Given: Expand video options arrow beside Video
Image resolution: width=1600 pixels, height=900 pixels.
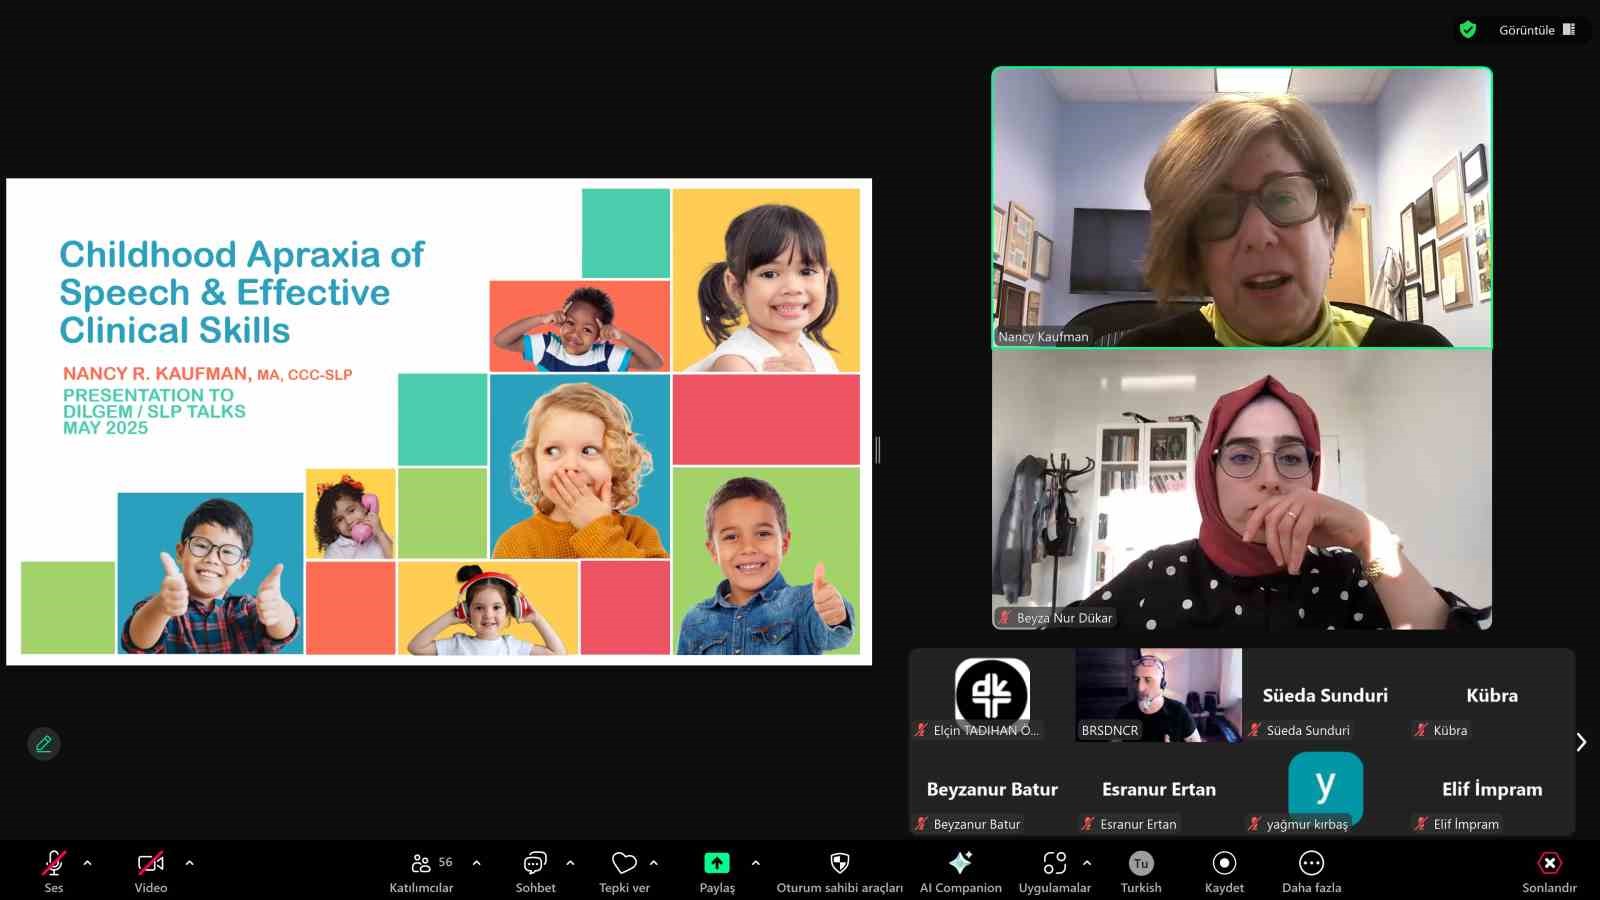Looking at the screenshot, I should [189, 862].
